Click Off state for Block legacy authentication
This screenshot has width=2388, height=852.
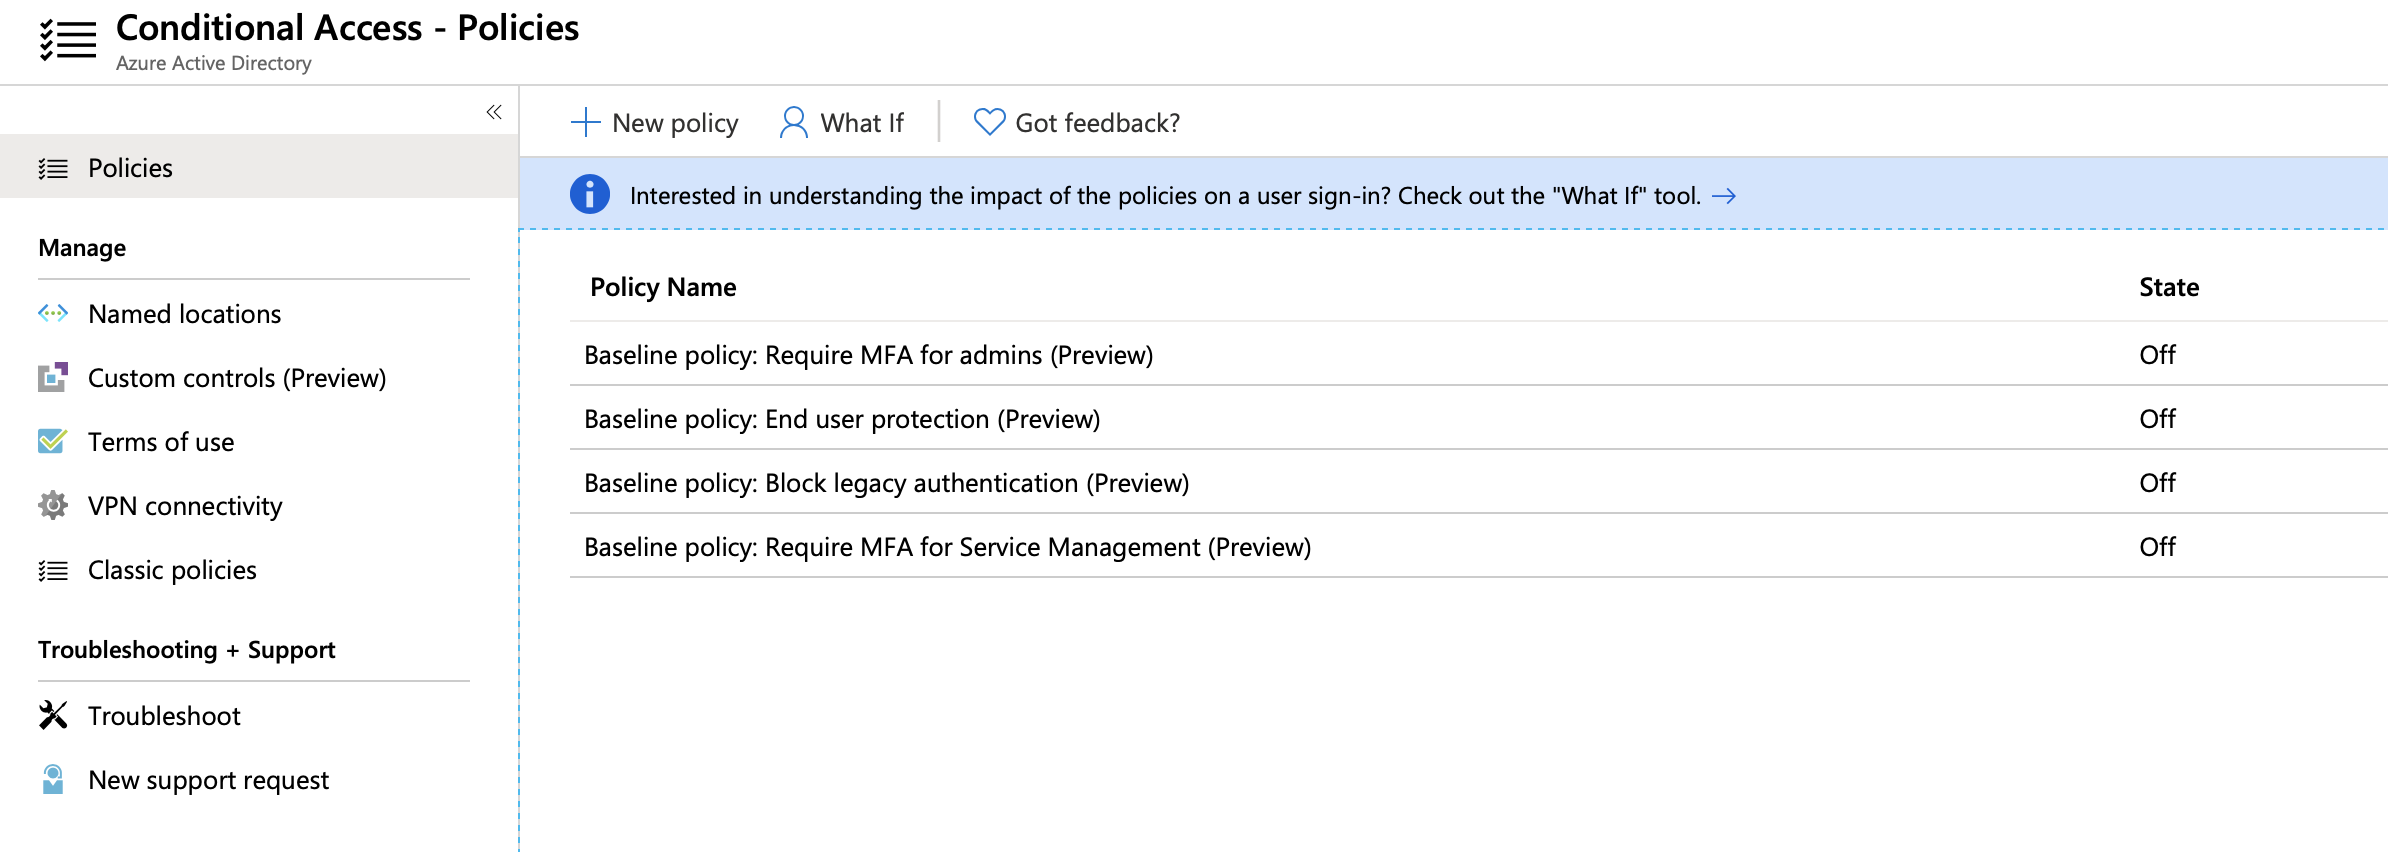[x=2157, y=483]
